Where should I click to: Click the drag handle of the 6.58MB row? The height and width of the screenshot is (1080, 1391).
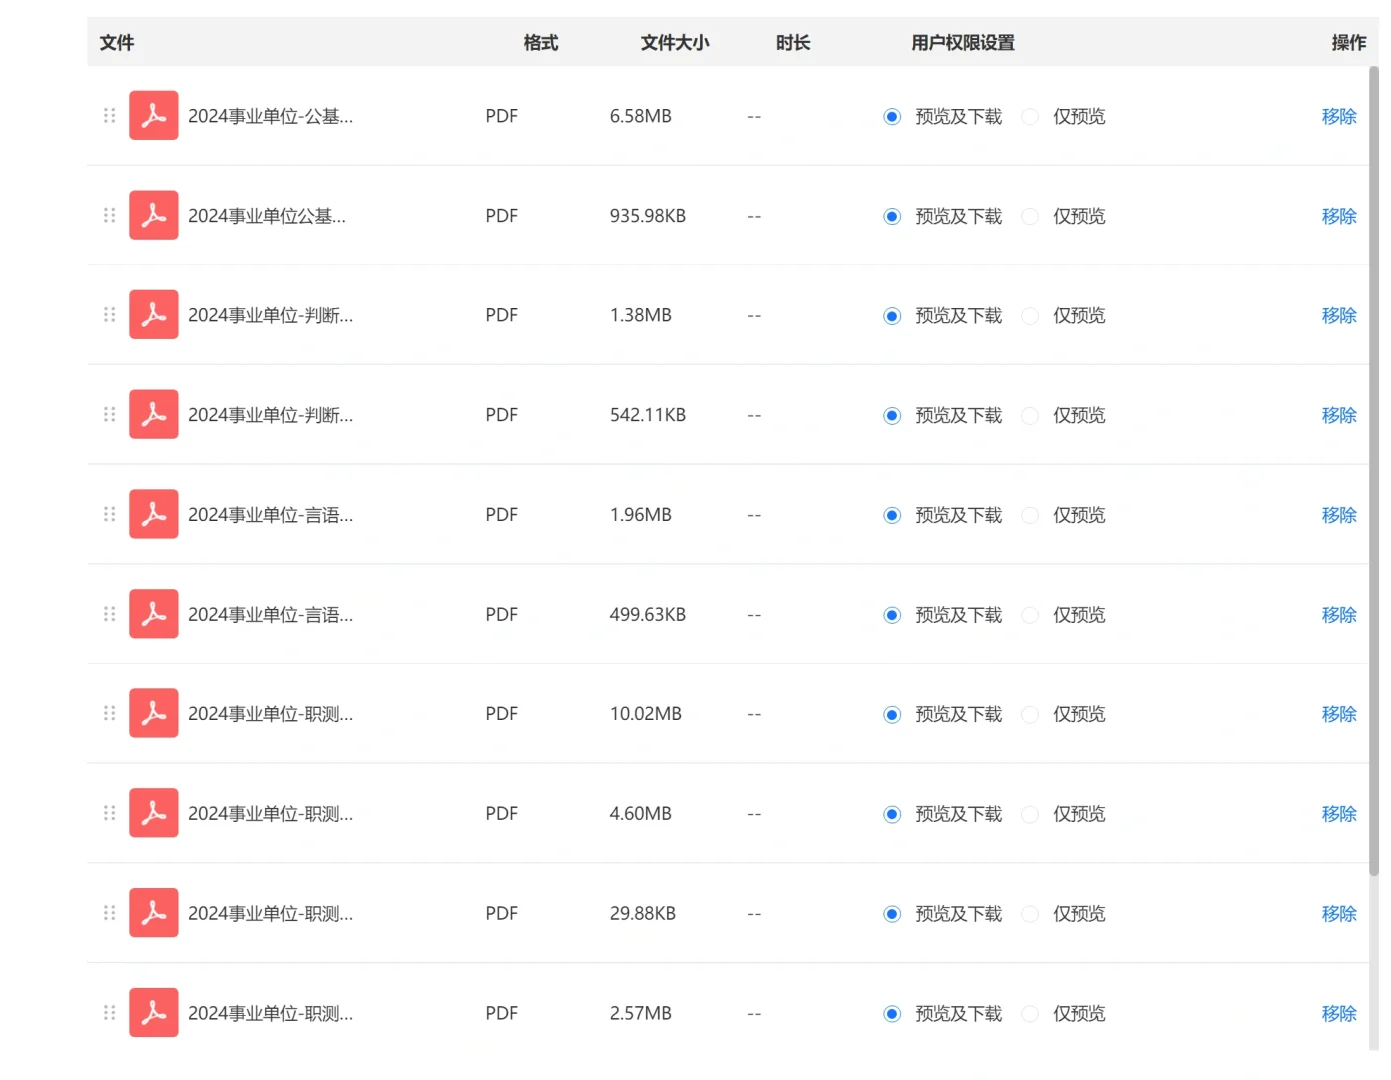coord(110,116)
